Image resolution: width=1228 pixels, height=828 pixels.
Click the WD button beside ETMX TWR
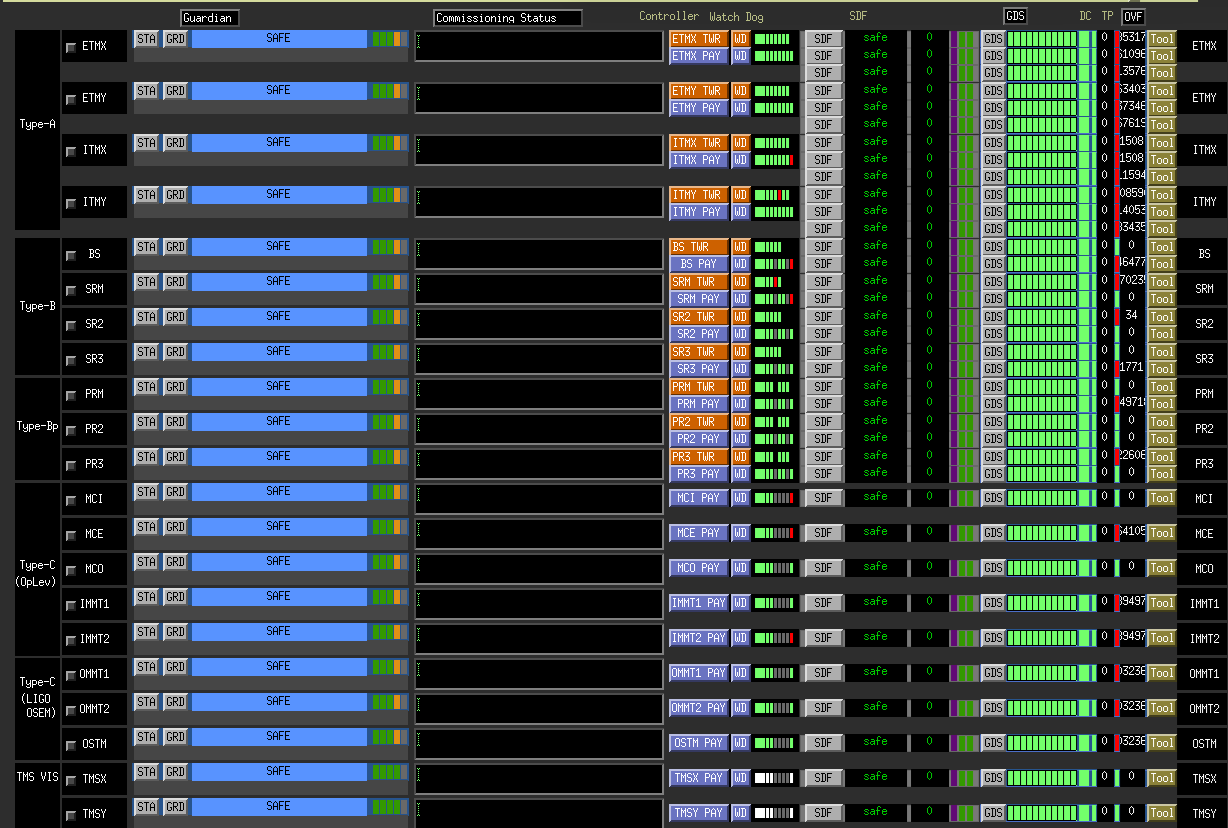point(740,38)
